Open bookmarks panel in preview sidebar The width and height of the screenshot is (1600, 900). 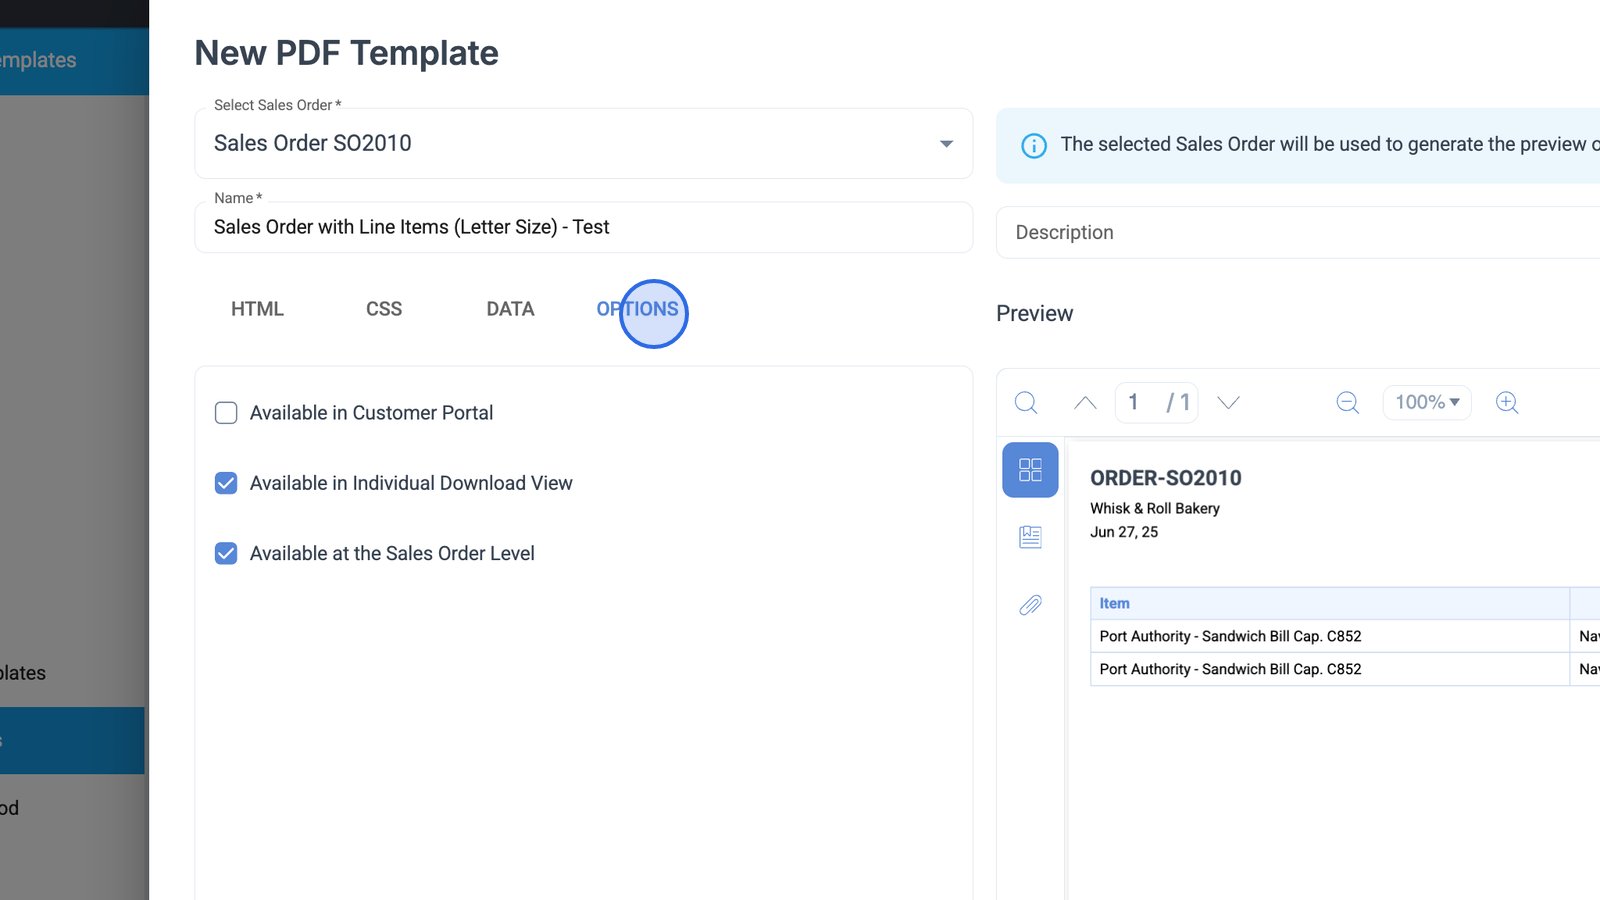[1030, 537]
